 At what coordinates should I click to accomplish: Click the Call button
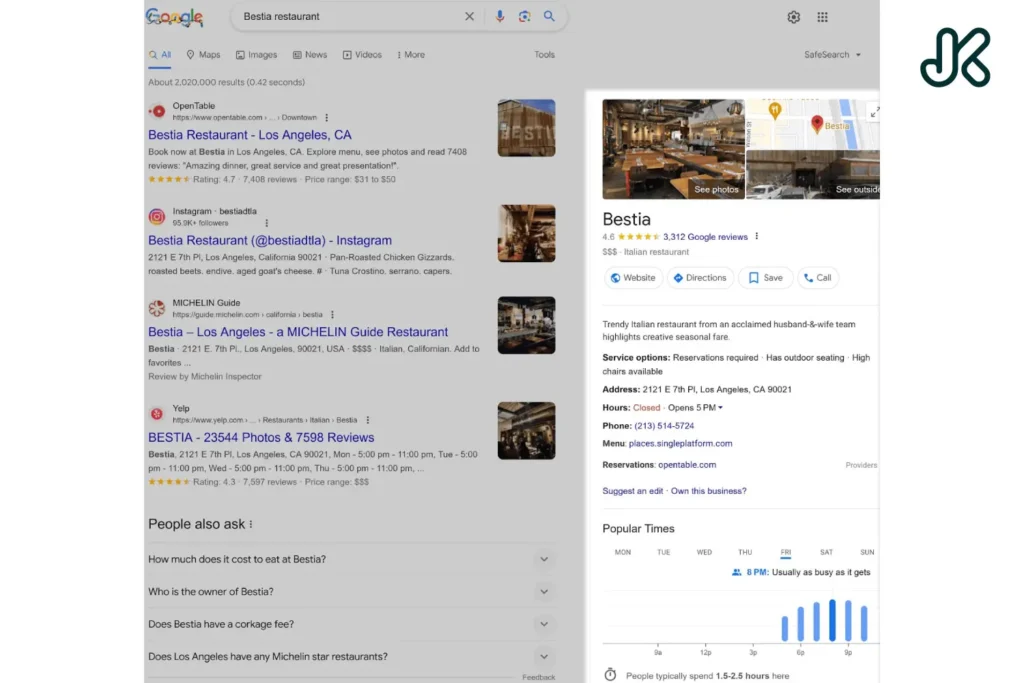pos(818,278)
